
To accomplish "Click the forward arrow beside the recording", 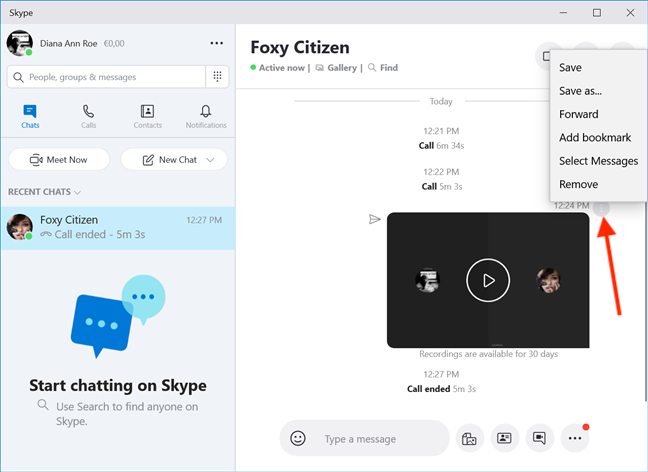I will (374, 219).
